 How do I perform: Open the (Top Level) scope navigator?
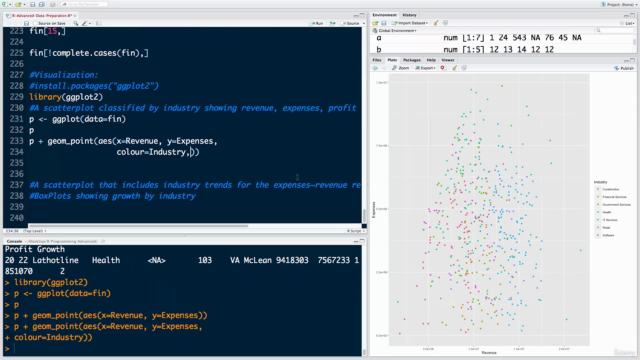tap(35, 231)
